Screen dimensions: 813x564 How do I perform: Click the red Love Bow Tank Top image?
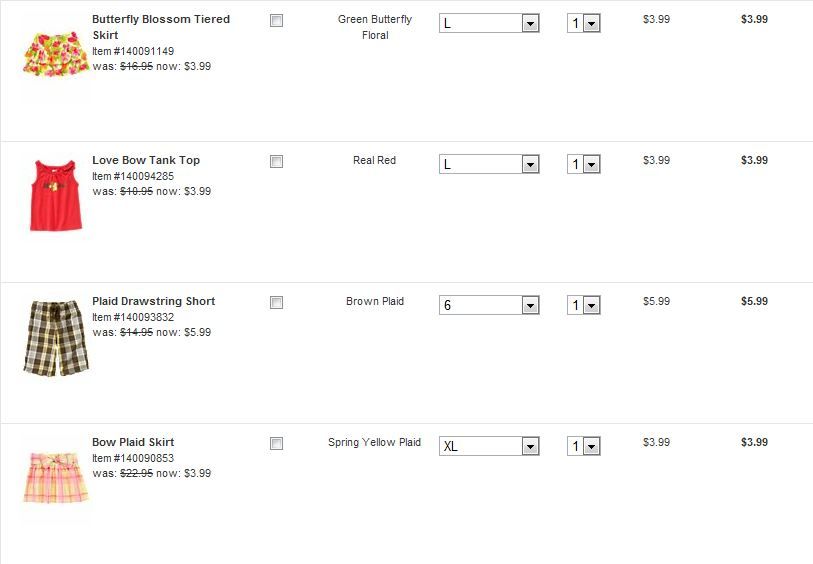[x=55, y=195]
